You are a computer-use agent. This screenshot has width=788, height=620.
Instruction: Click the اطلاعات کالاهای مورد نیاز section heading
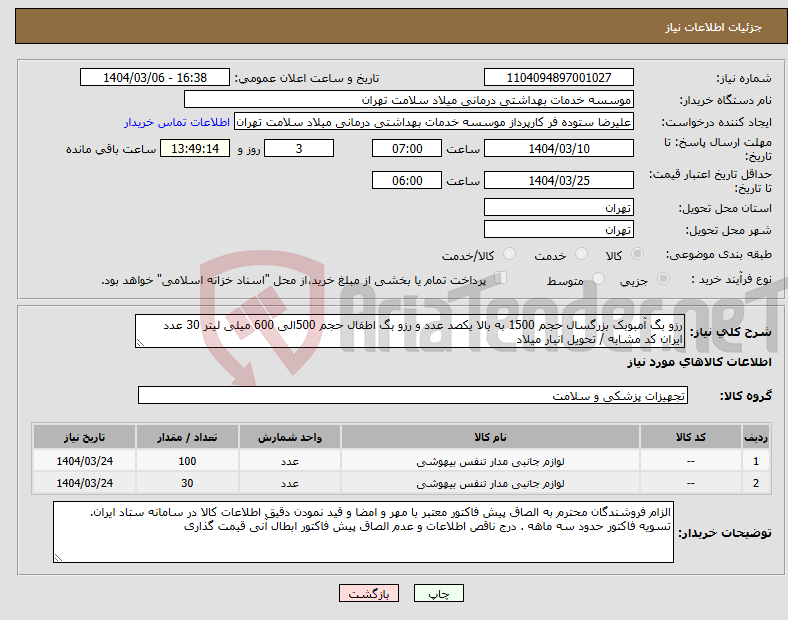pos(699,362)
